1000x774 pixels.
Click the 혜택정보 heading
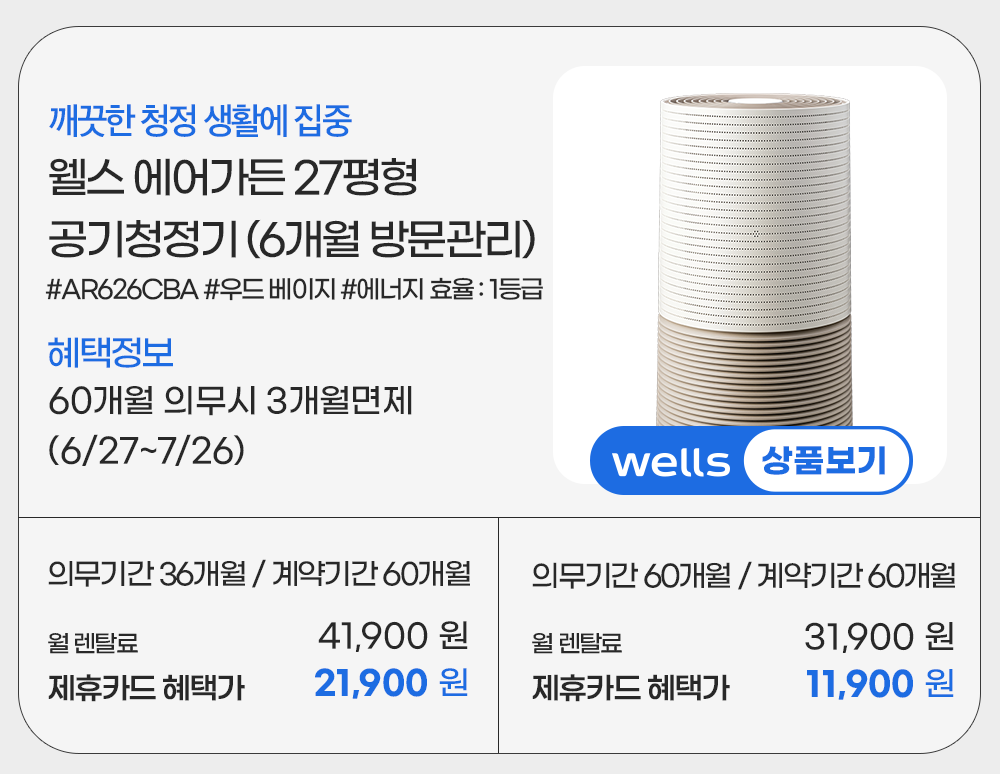(111, 353)
